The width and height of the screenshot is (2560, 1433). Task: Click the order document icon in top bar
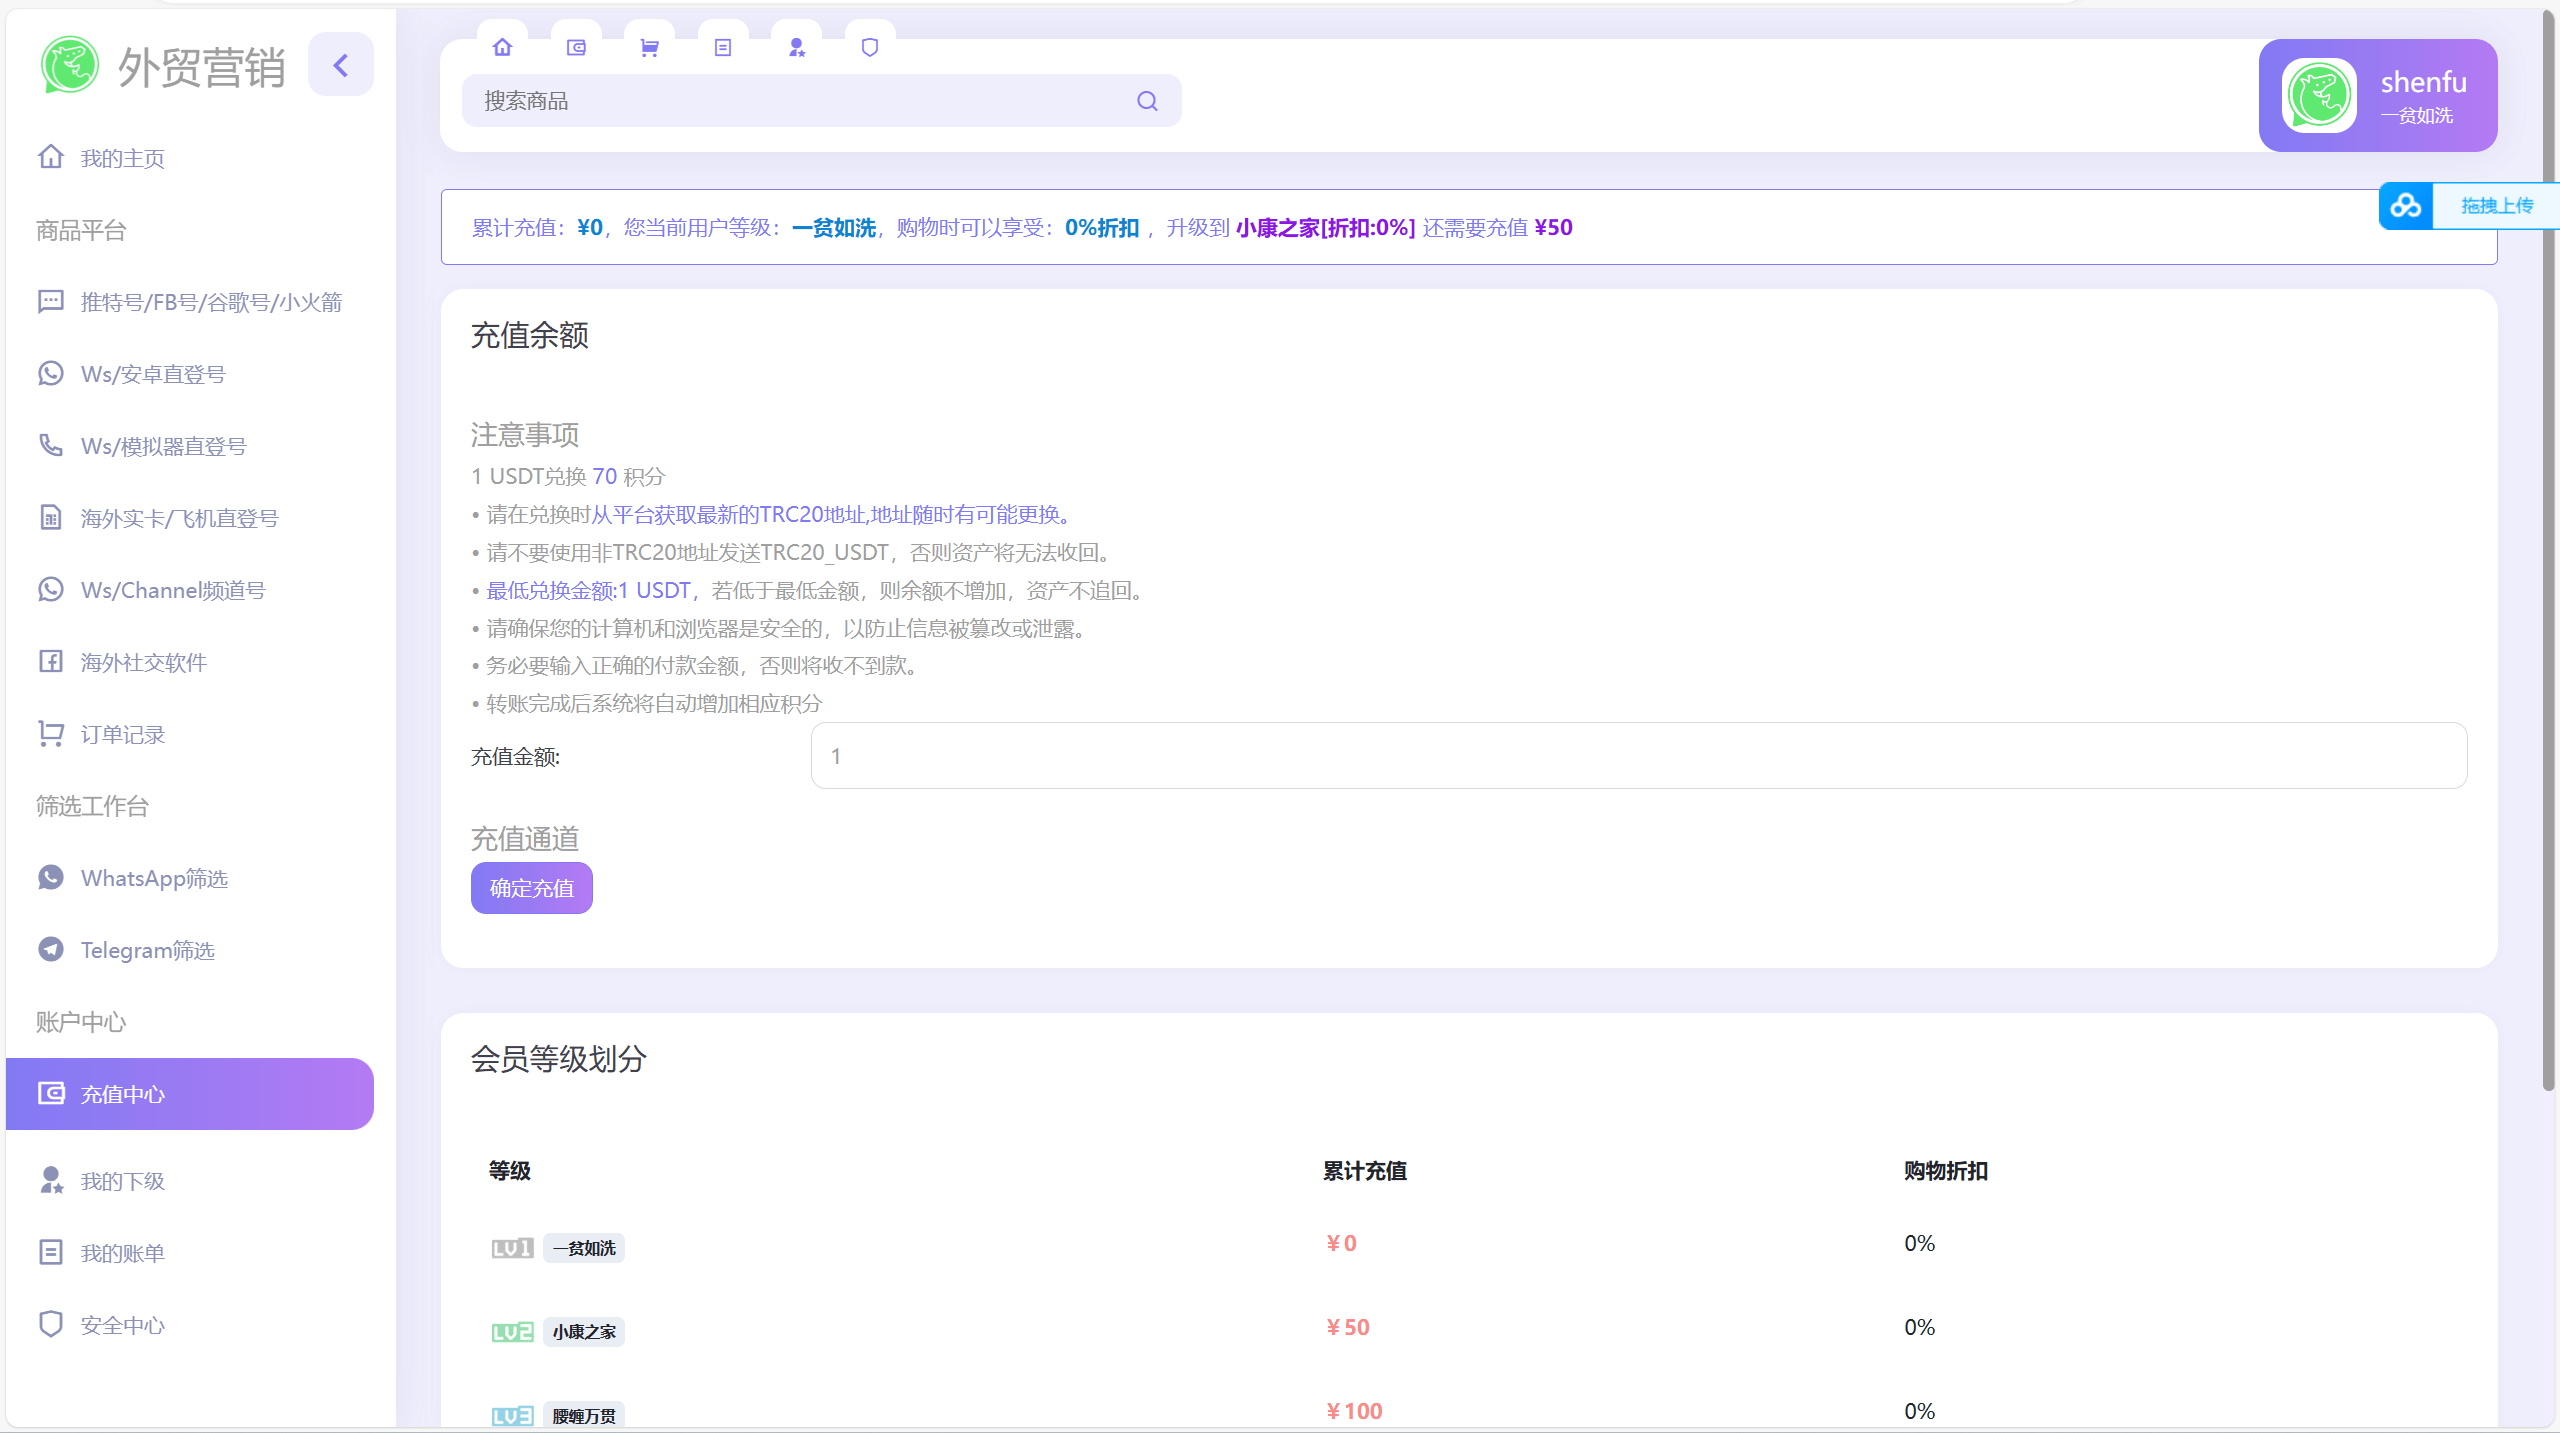click(723, 46)
